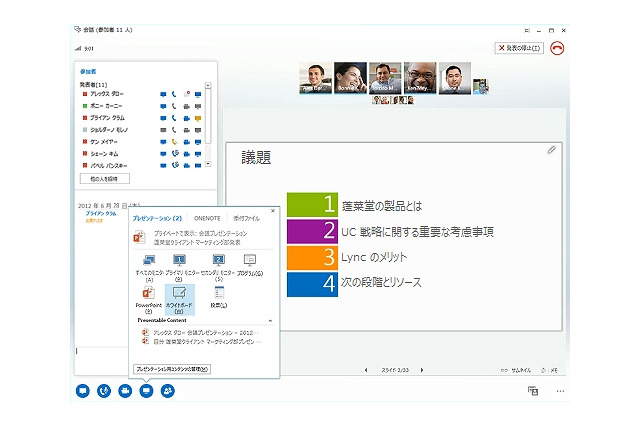This screenshot has width=640, height=426.
Task: Click the invite more people (他の人を招待) button
Action: pyautogui.click(x=104, y=179)
